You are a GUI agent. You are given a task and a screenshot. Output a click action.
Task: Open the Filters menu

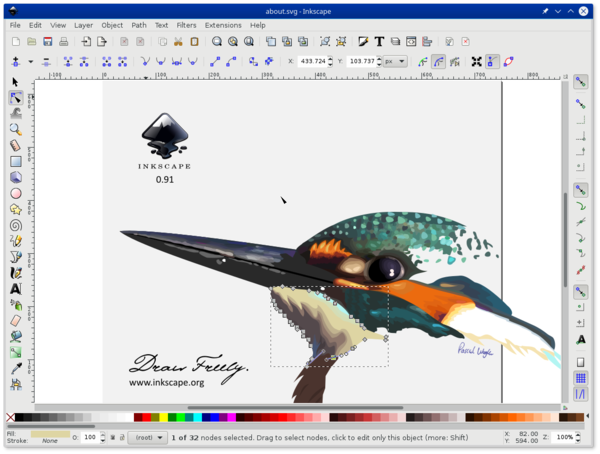[x=186, y=25]
